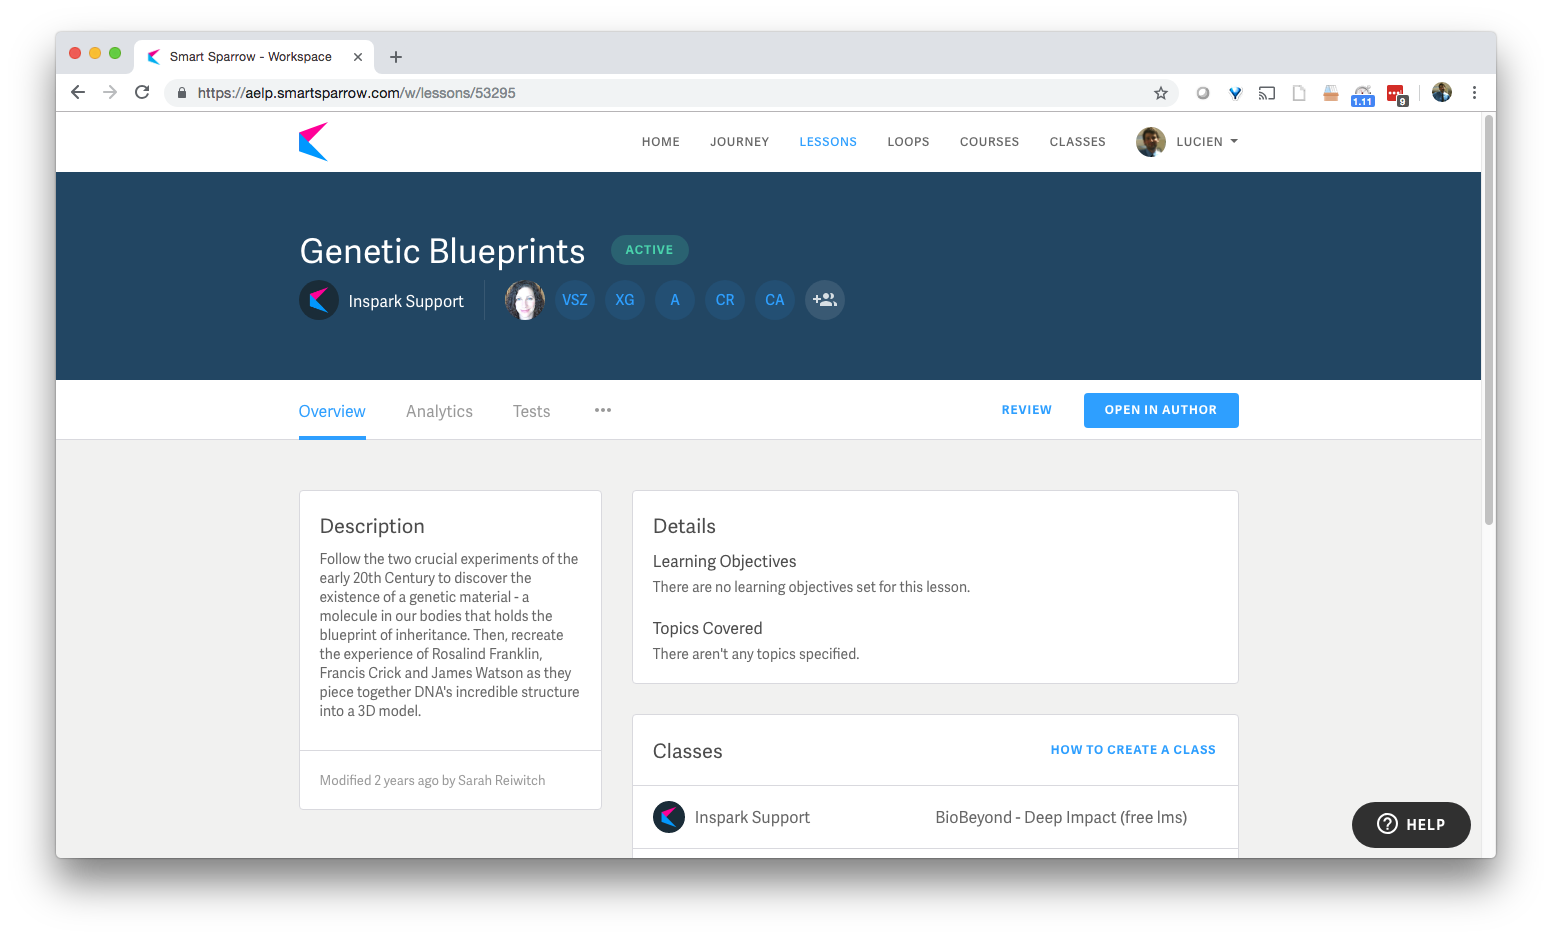Screen dimensions: 1552x938
Task: Open the Classes nav item
Action: tap(1078, 142)
